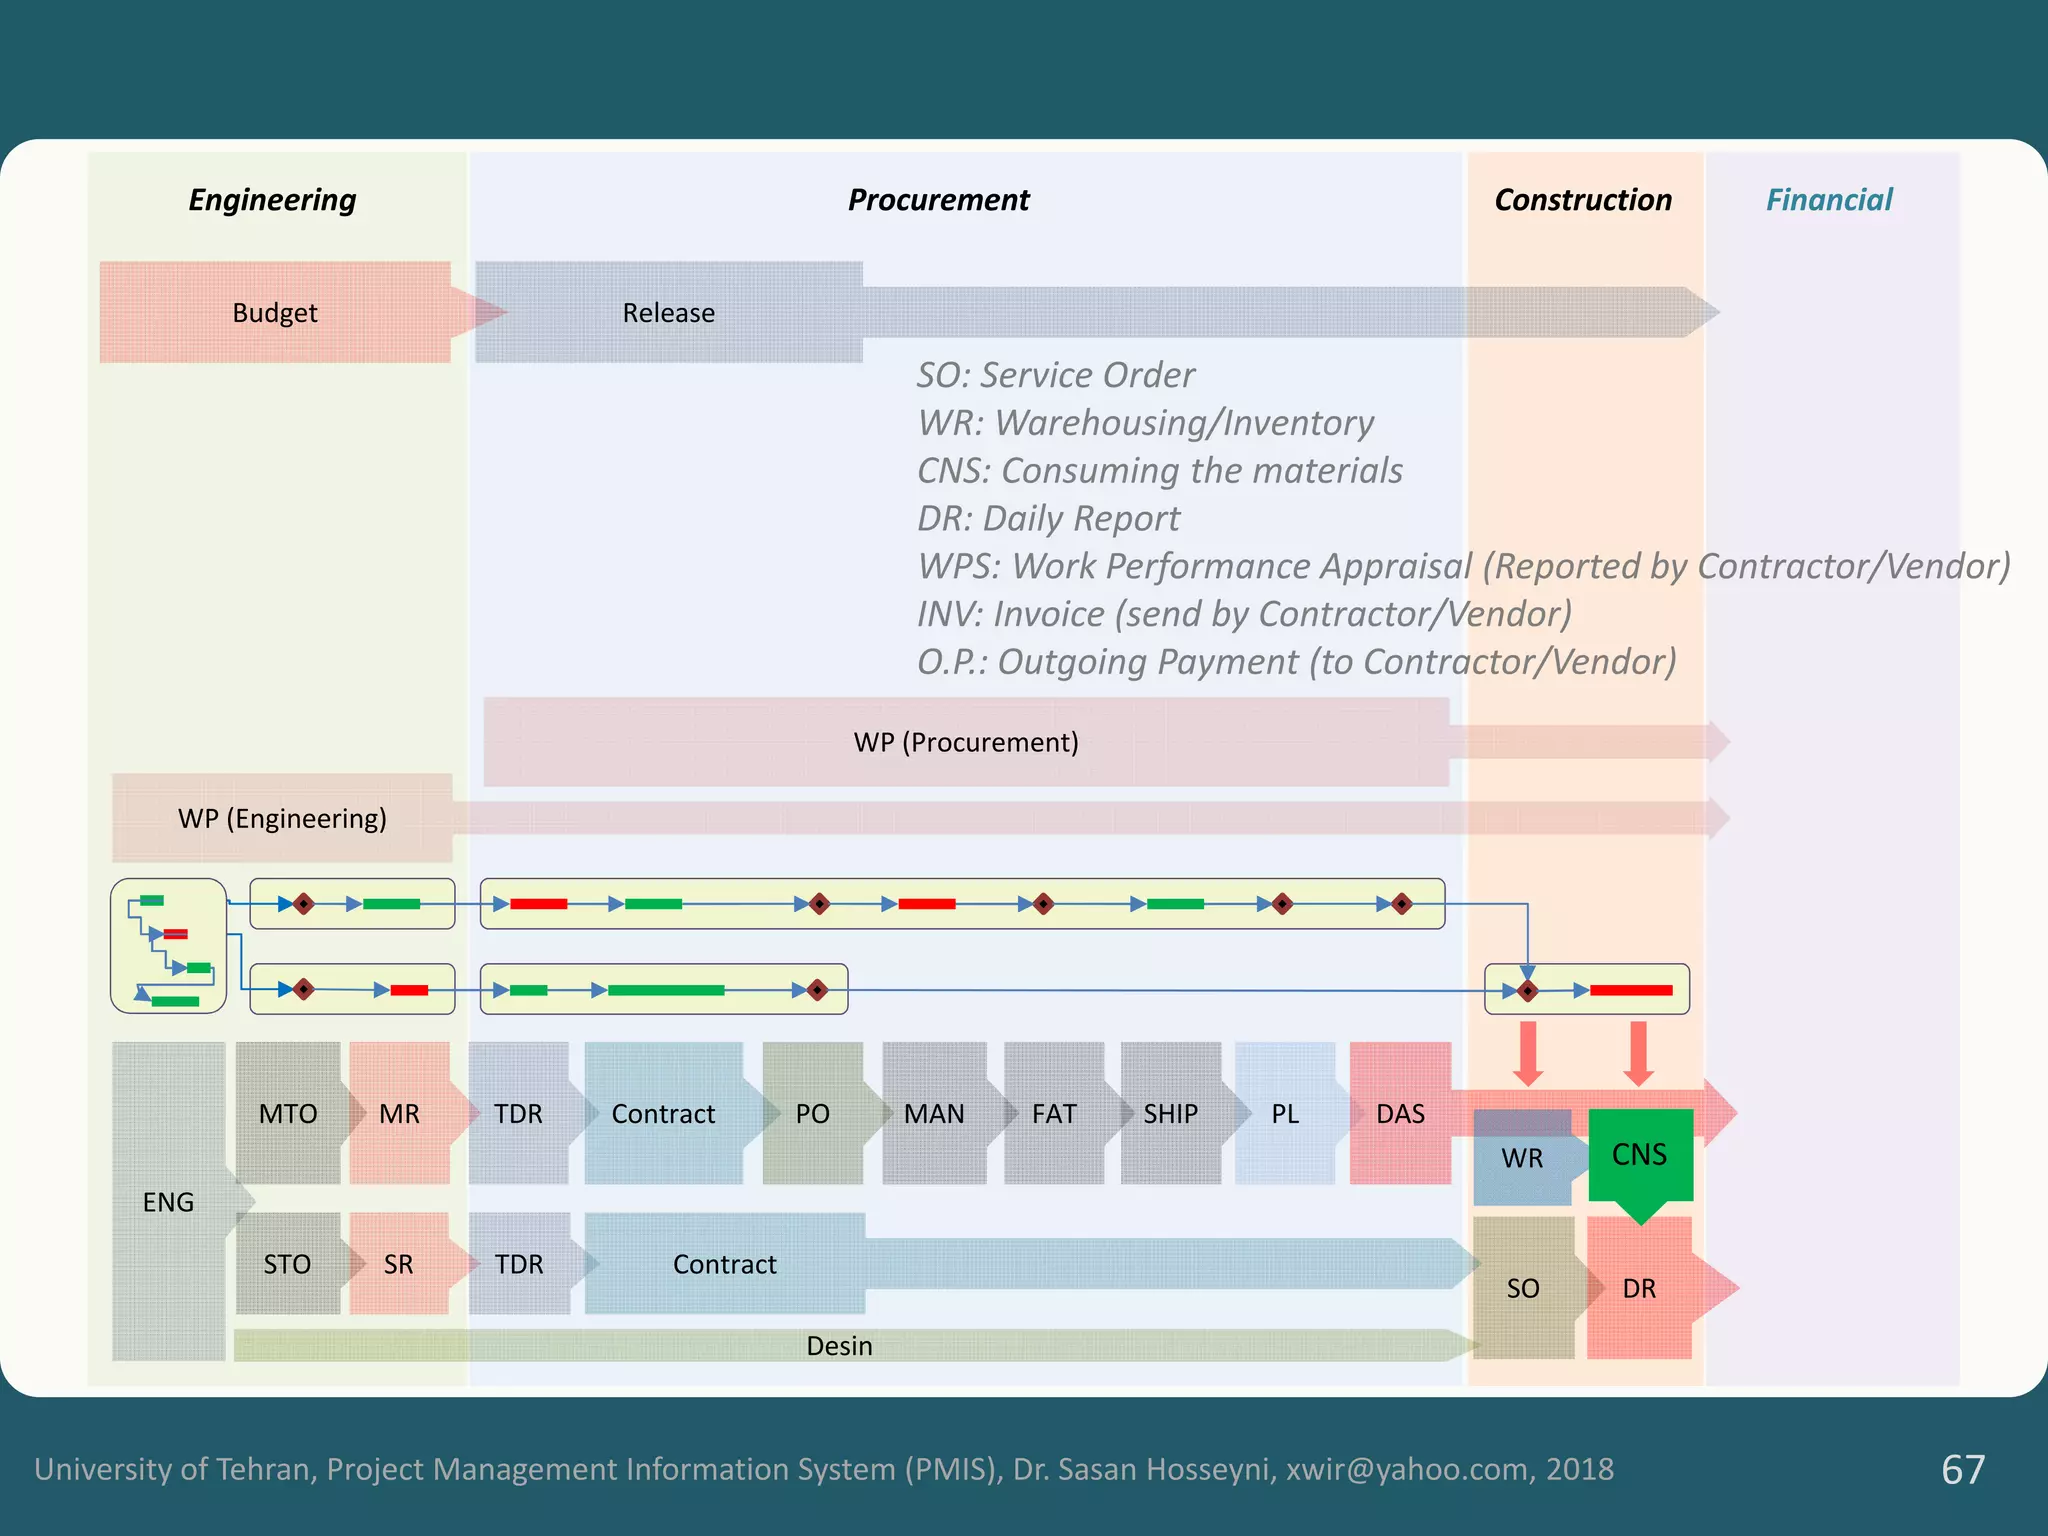This screenshot has width=2048, height=1536.
Task: Click the ENG tall block
Action: (168, 1202)
